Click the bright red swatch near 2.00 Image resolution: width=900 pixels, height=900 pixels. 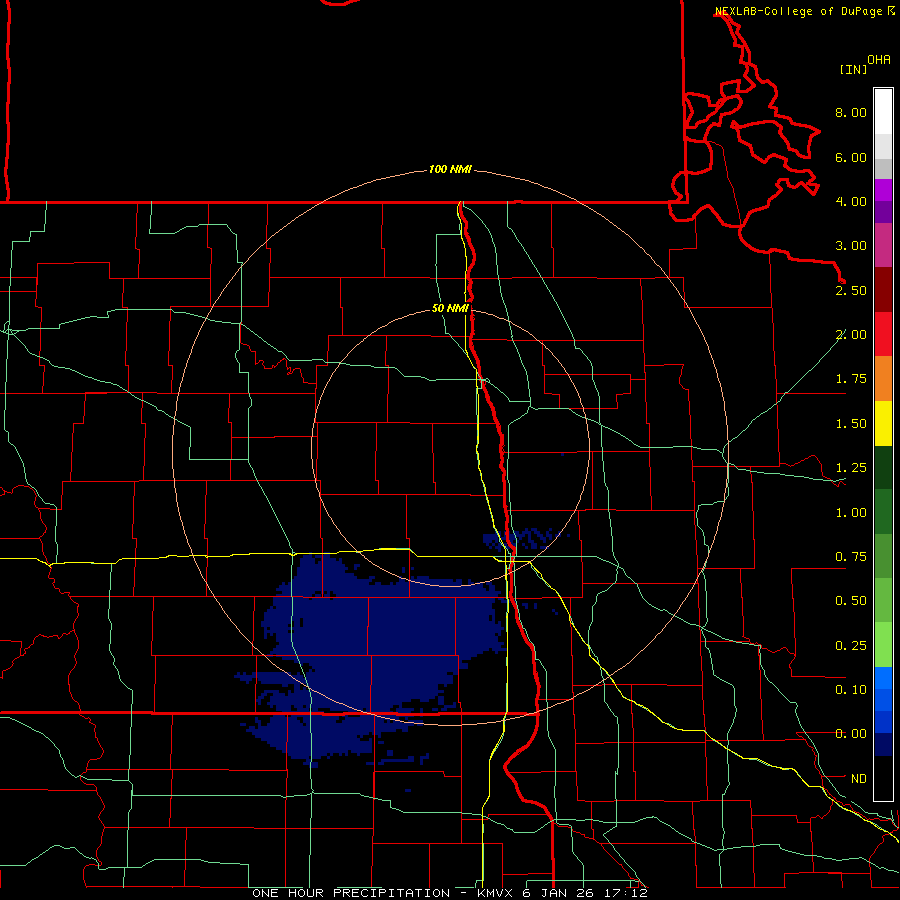[x=883, y=334]
